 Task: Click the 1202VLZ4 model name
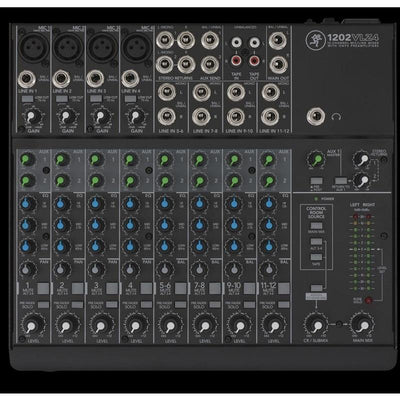pos(353,37)
